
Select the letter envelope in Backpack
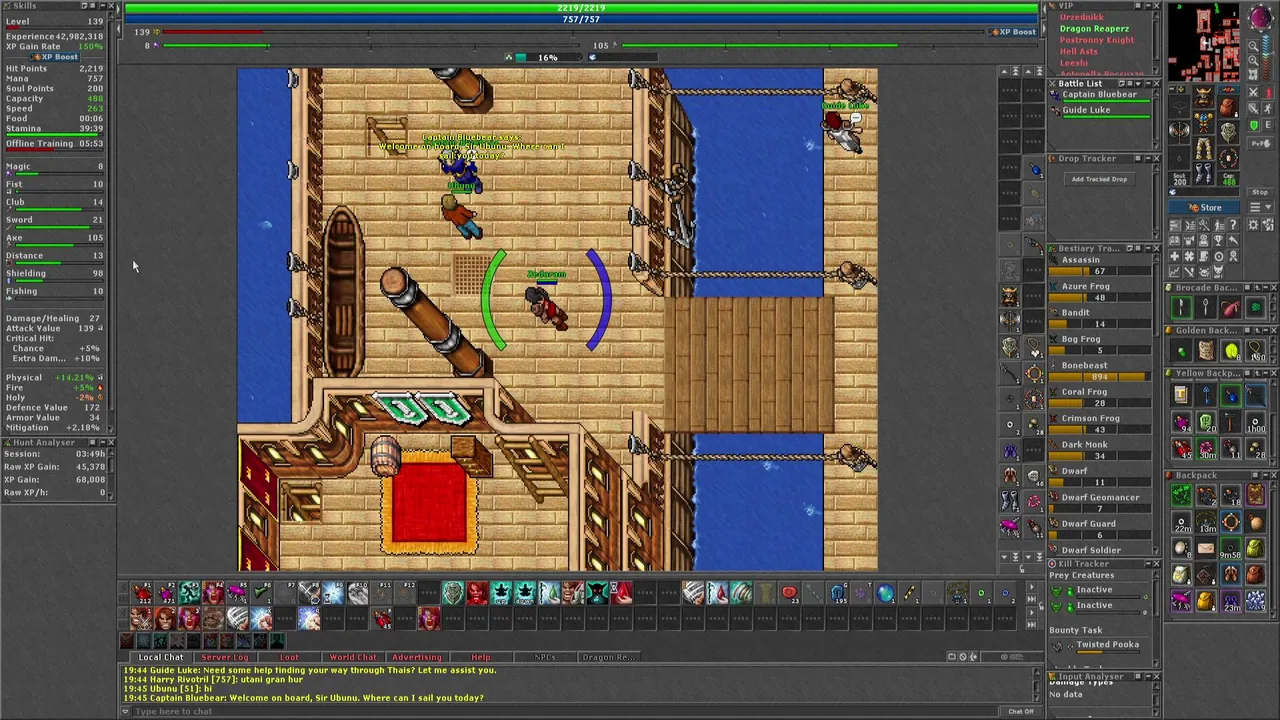[x=1207, y=547]
